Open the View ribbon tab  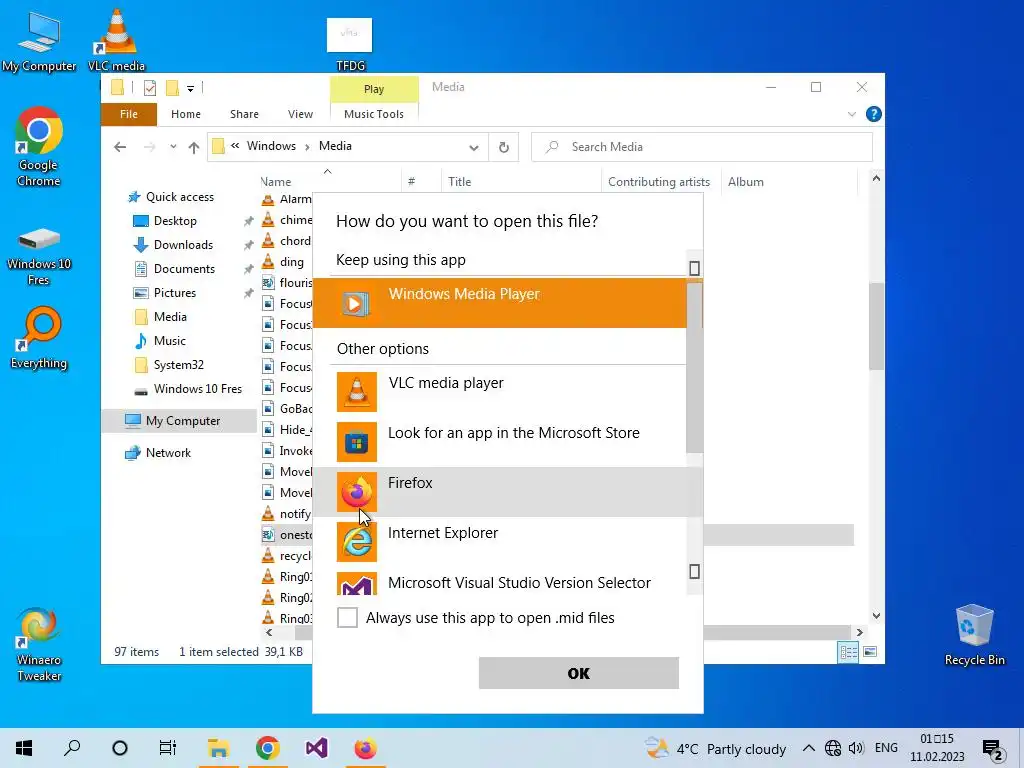(300, 114)
